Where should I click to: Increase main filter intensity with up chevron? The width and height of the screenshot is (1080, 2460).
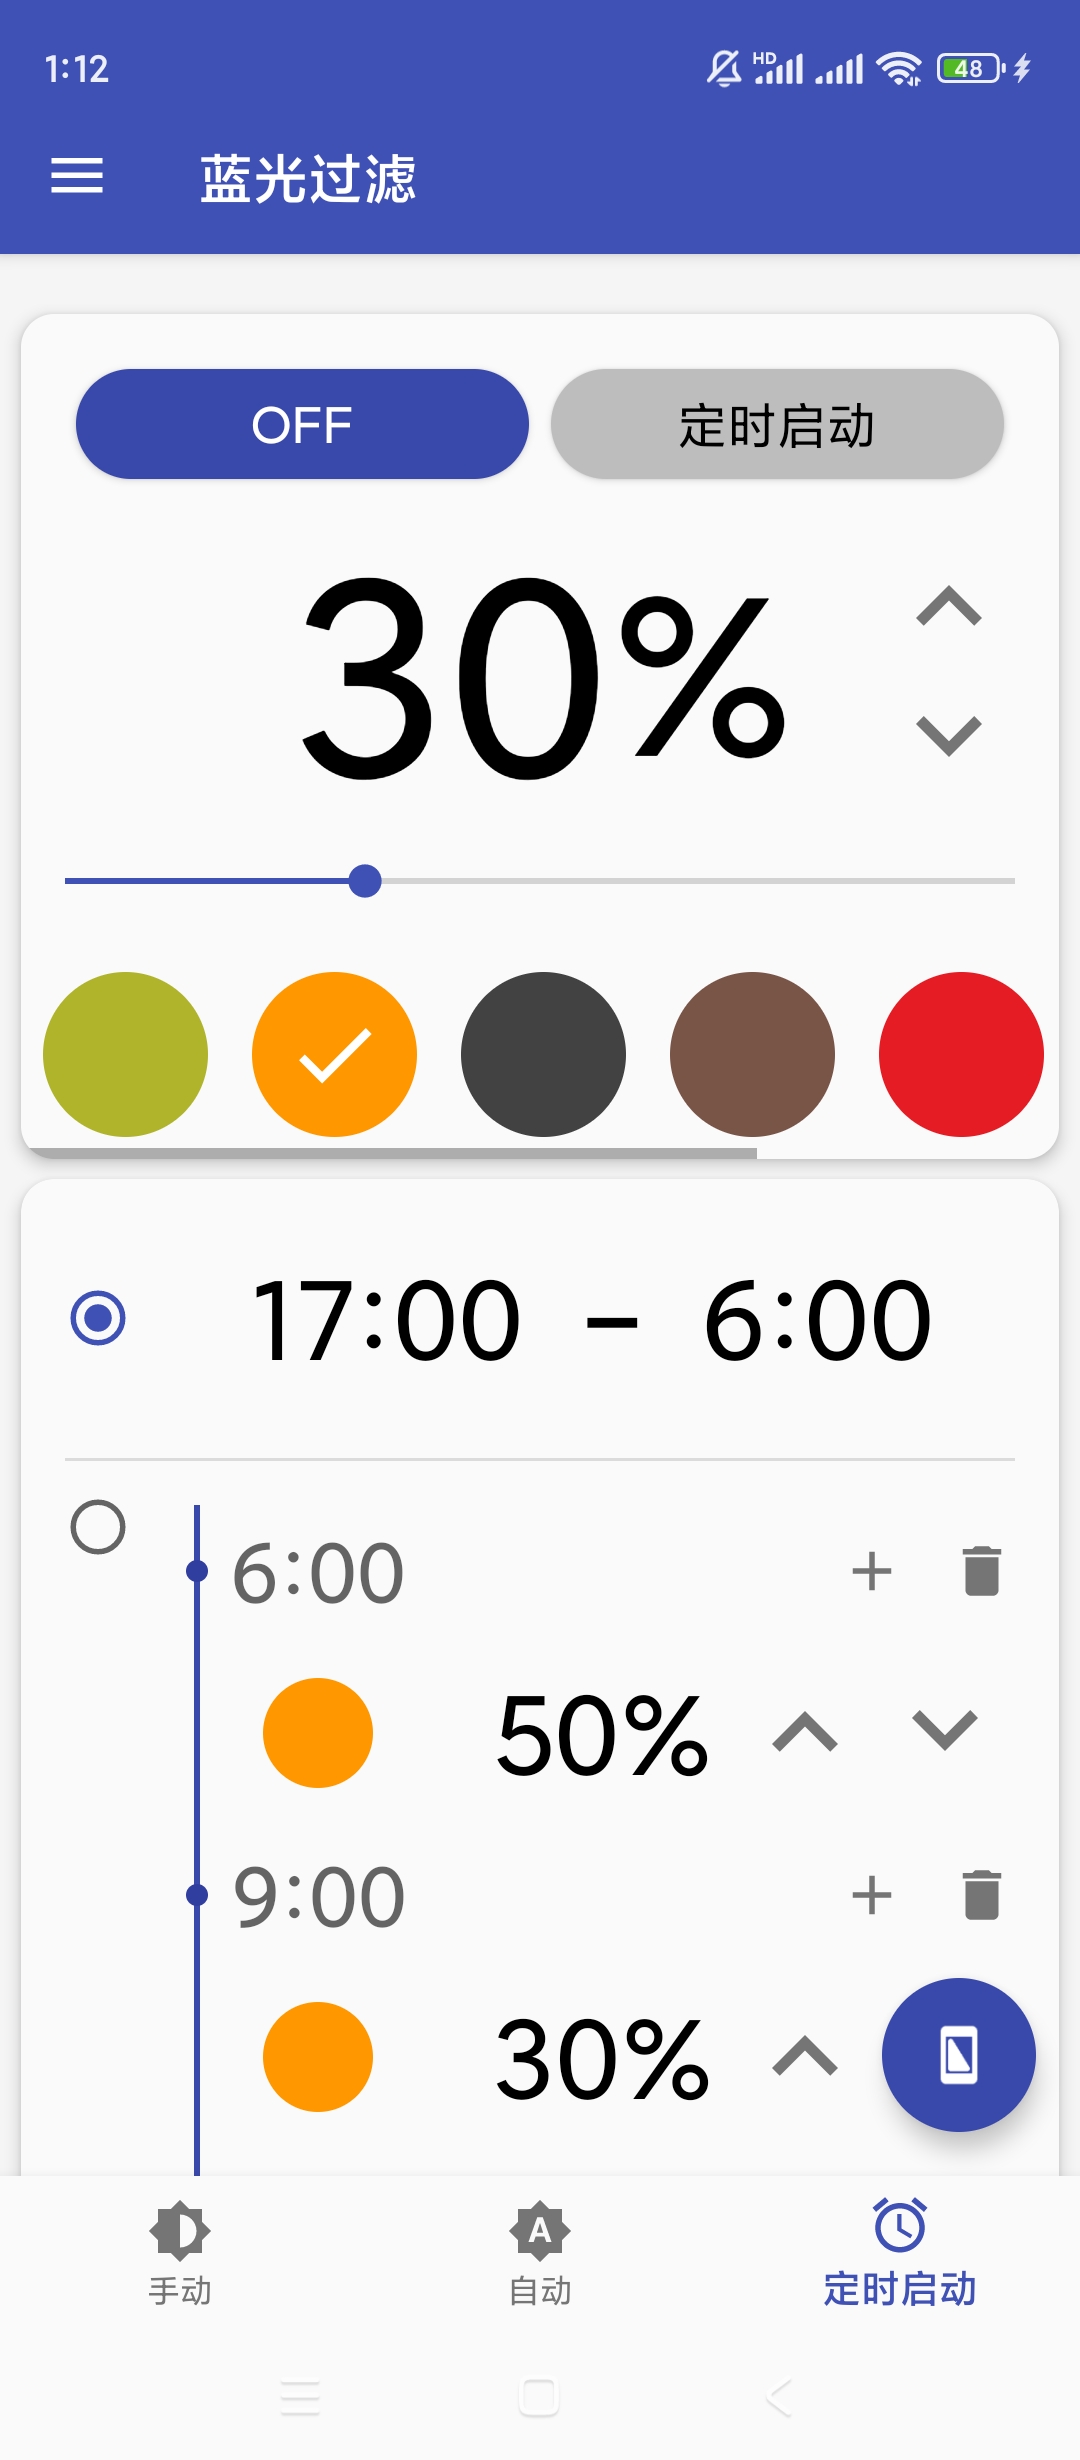pyautogui.click(x=948, y=607)
